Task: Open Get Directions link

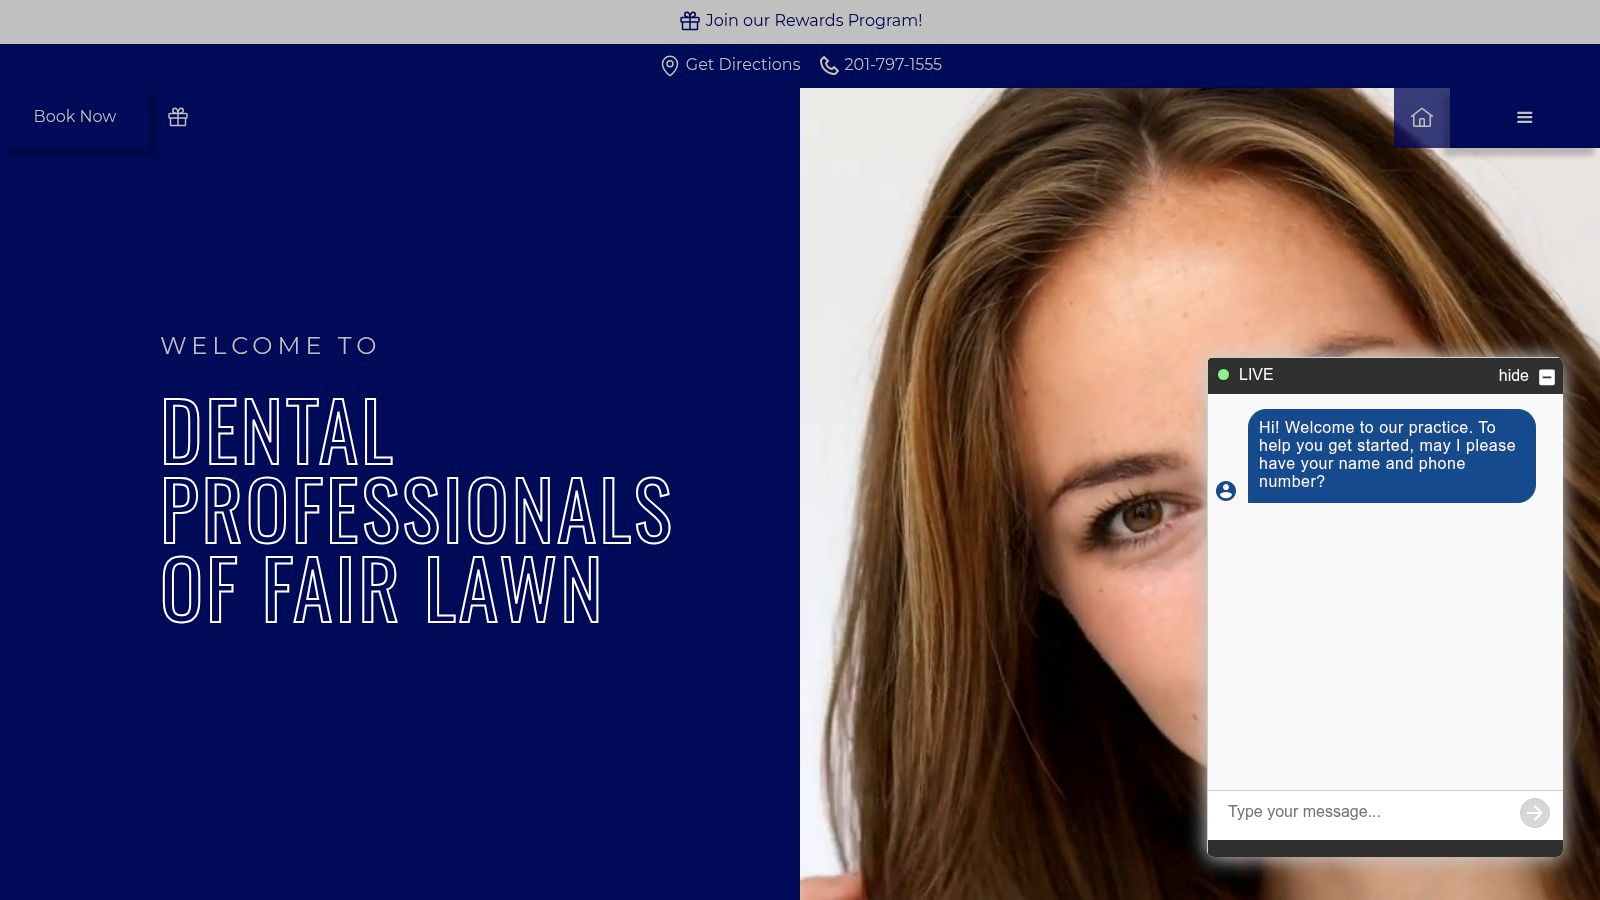Action: click(731, 65)
